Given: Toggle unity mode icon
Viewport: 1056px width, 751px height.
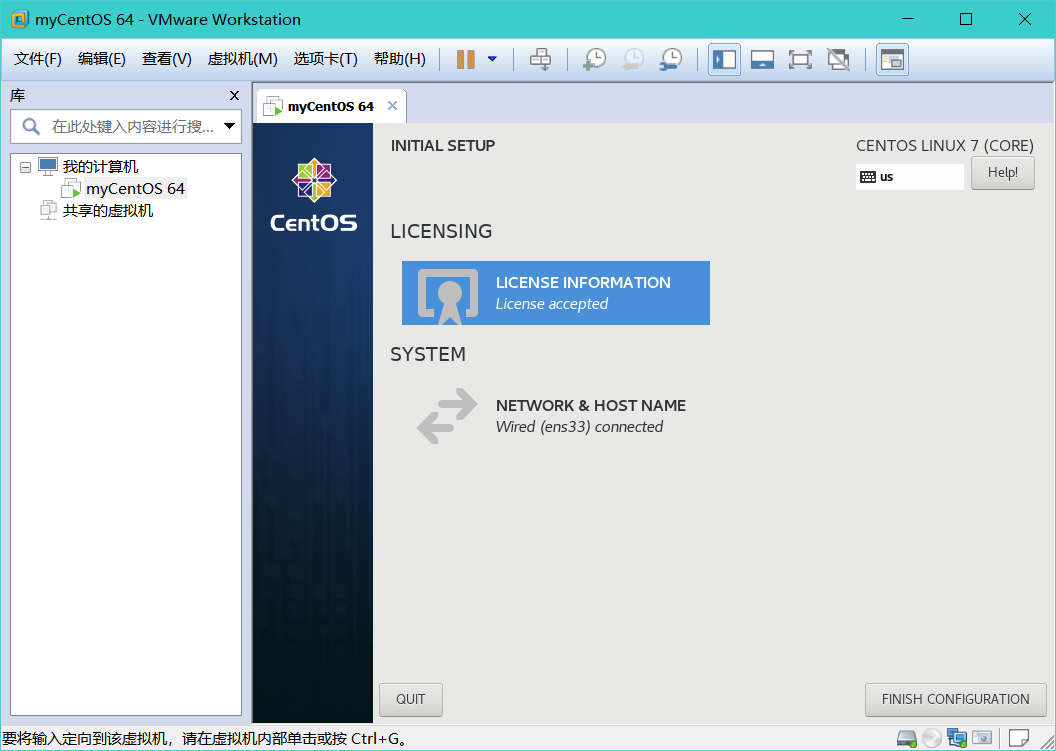Looking at the screenshot, I should click(838, 59).
